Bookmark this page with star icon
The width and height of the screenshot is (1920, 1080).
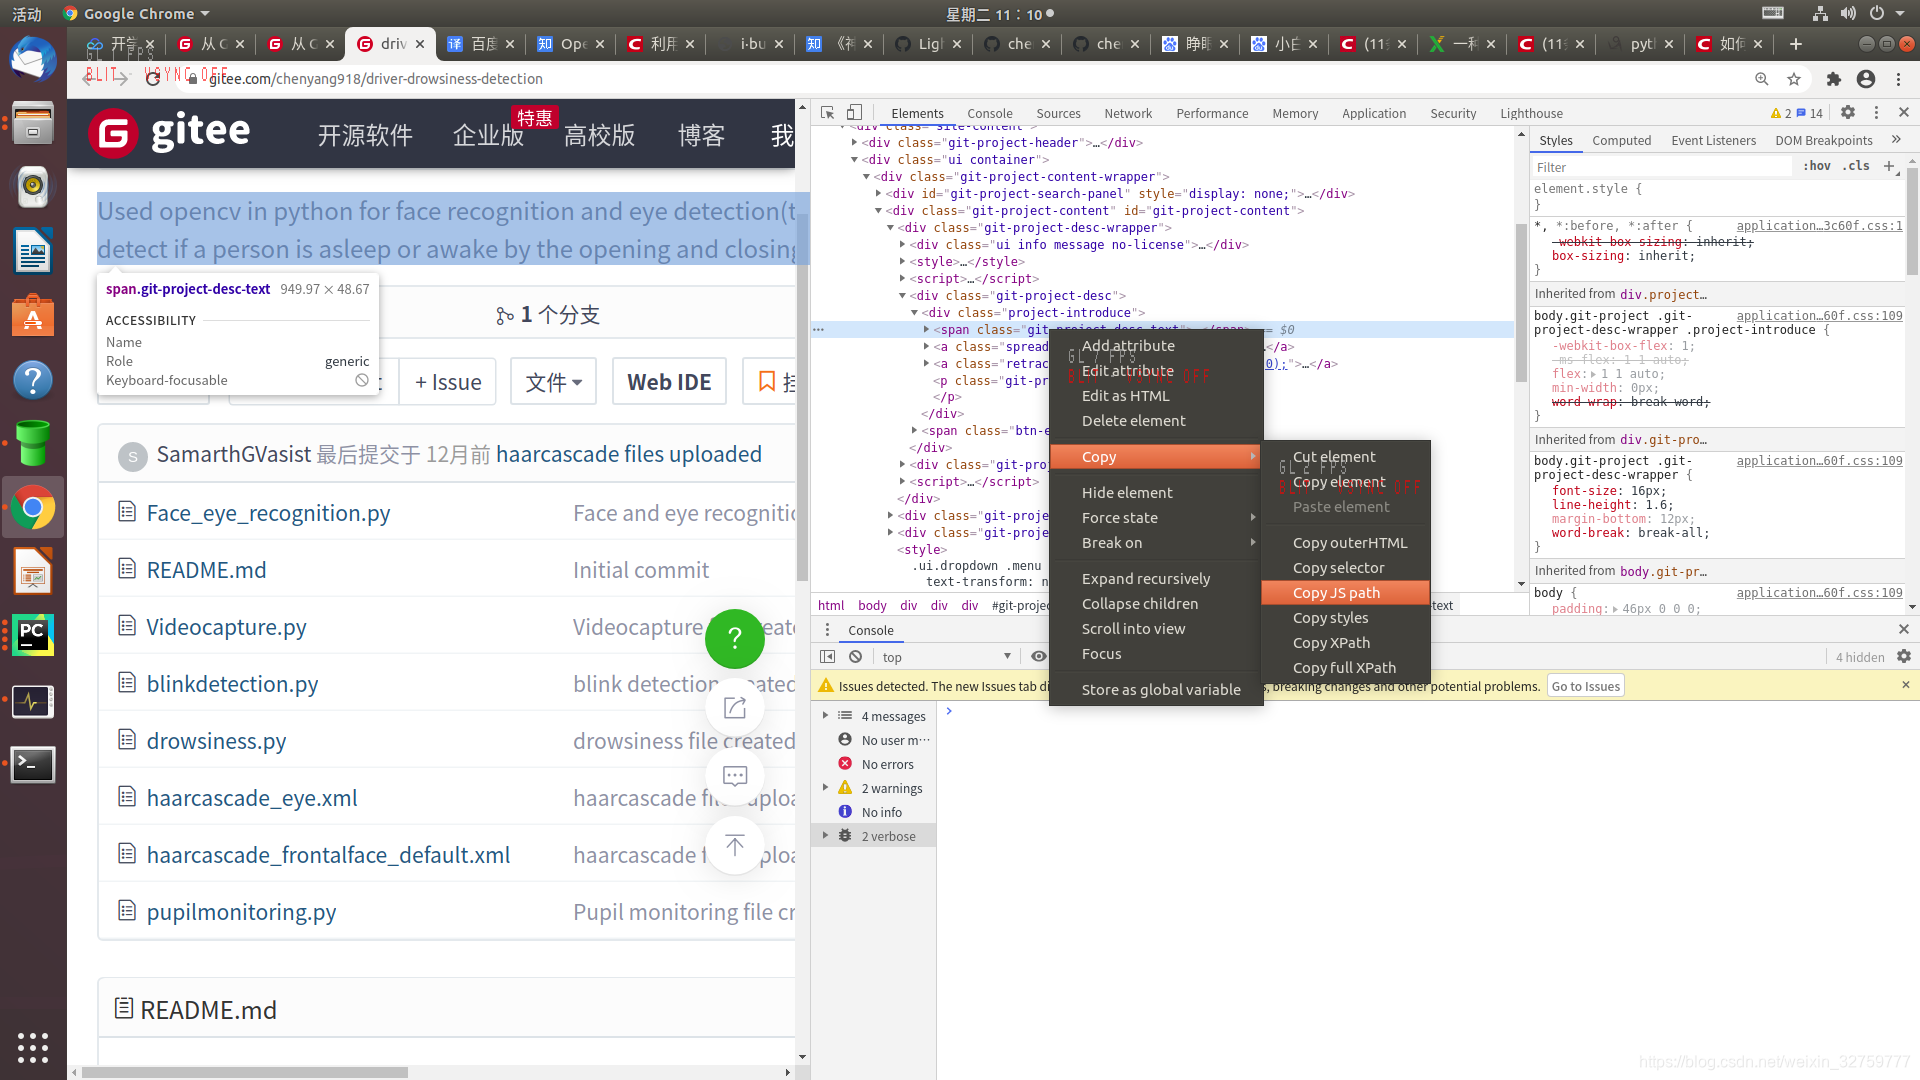point(1794,79)
